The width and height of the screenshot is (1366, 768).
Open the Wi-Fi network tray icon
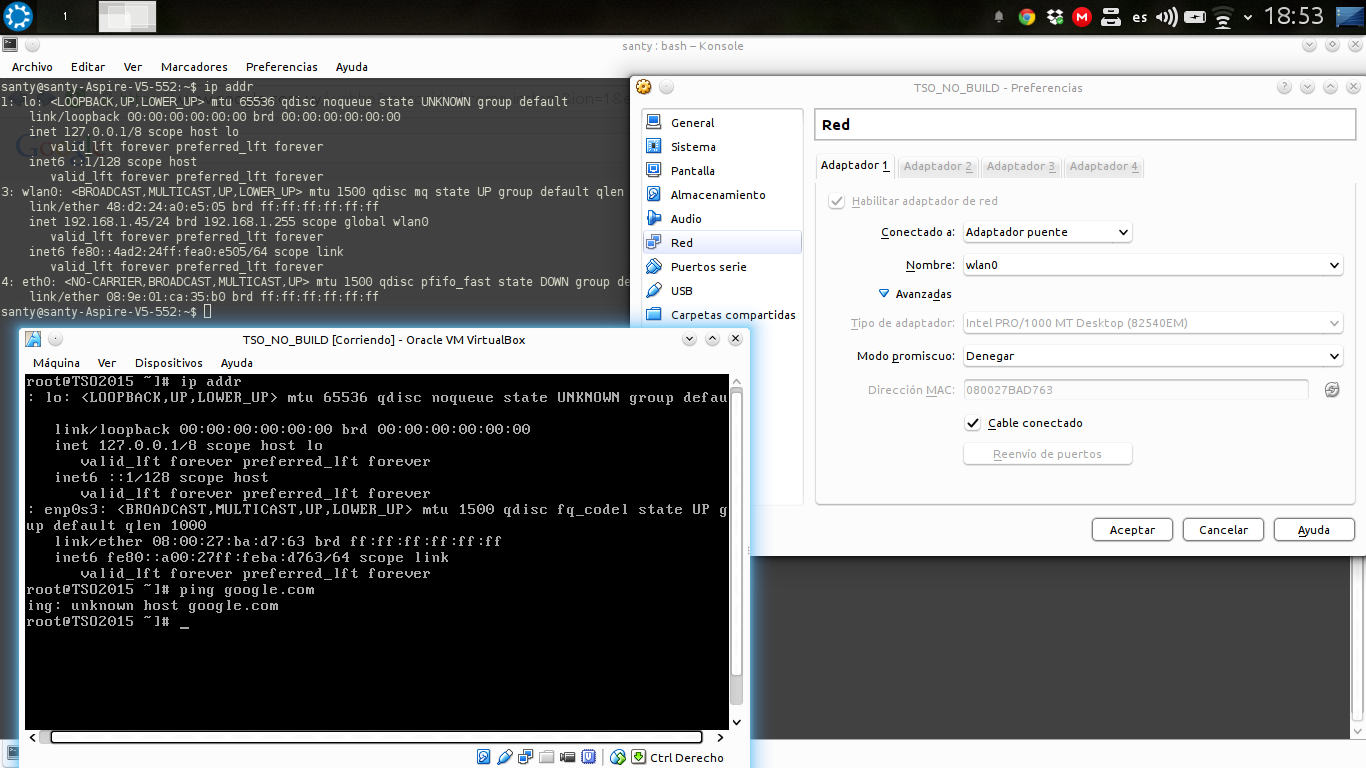point(1222,17)
